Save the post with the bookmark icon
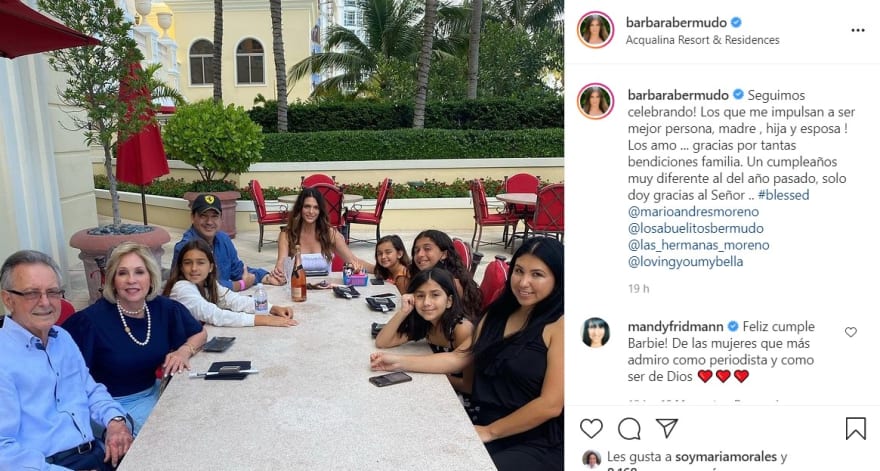This screenshot has width=880, height=471. [855, 428]
